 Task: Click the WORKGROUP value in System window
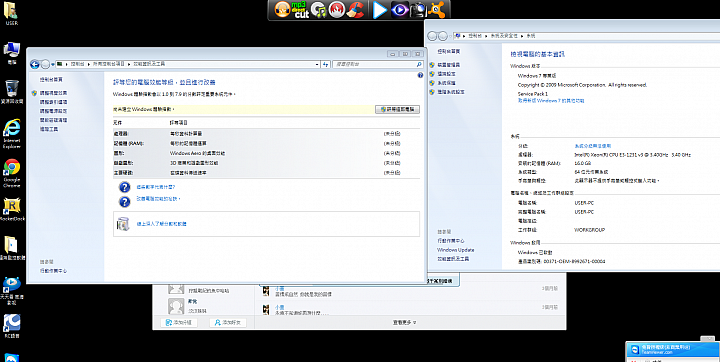click(x=590, y=230)
